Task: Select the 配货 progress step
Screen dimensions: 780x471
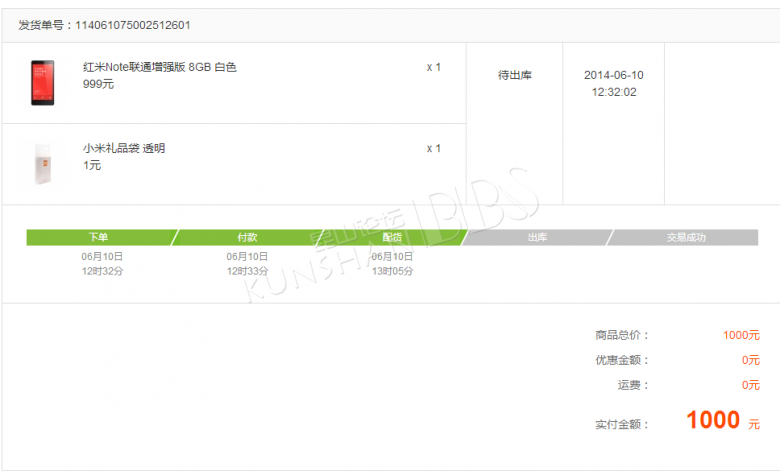Action: point(392,237)
